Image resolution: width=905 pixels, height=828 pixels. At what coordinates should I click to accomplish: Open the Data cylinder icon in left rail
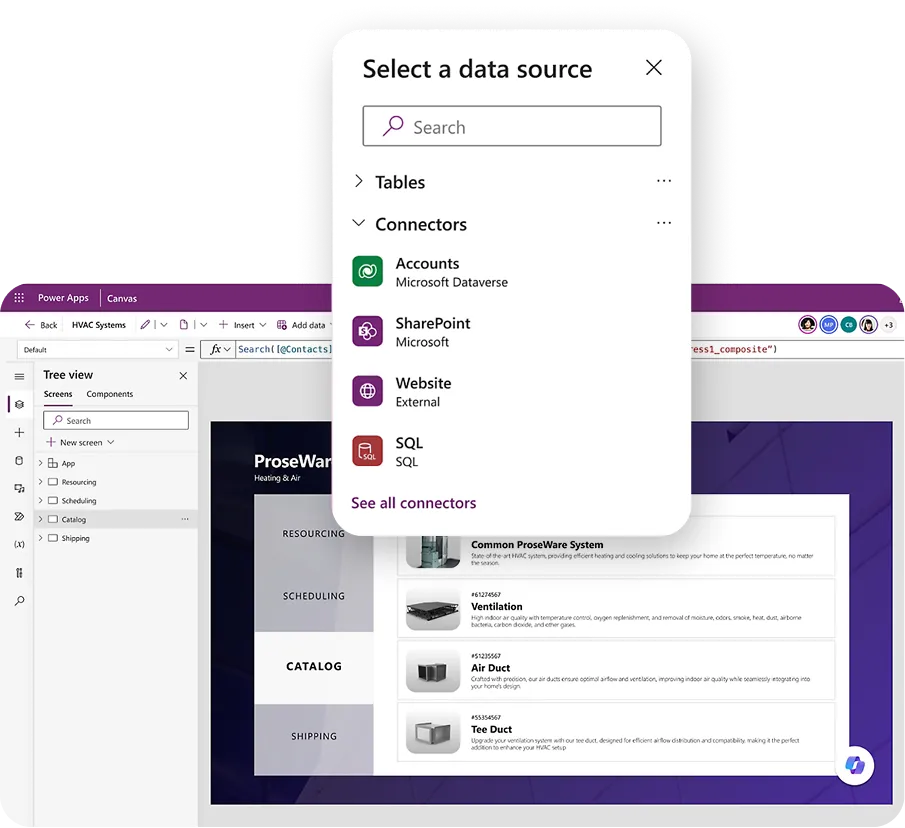19,460
